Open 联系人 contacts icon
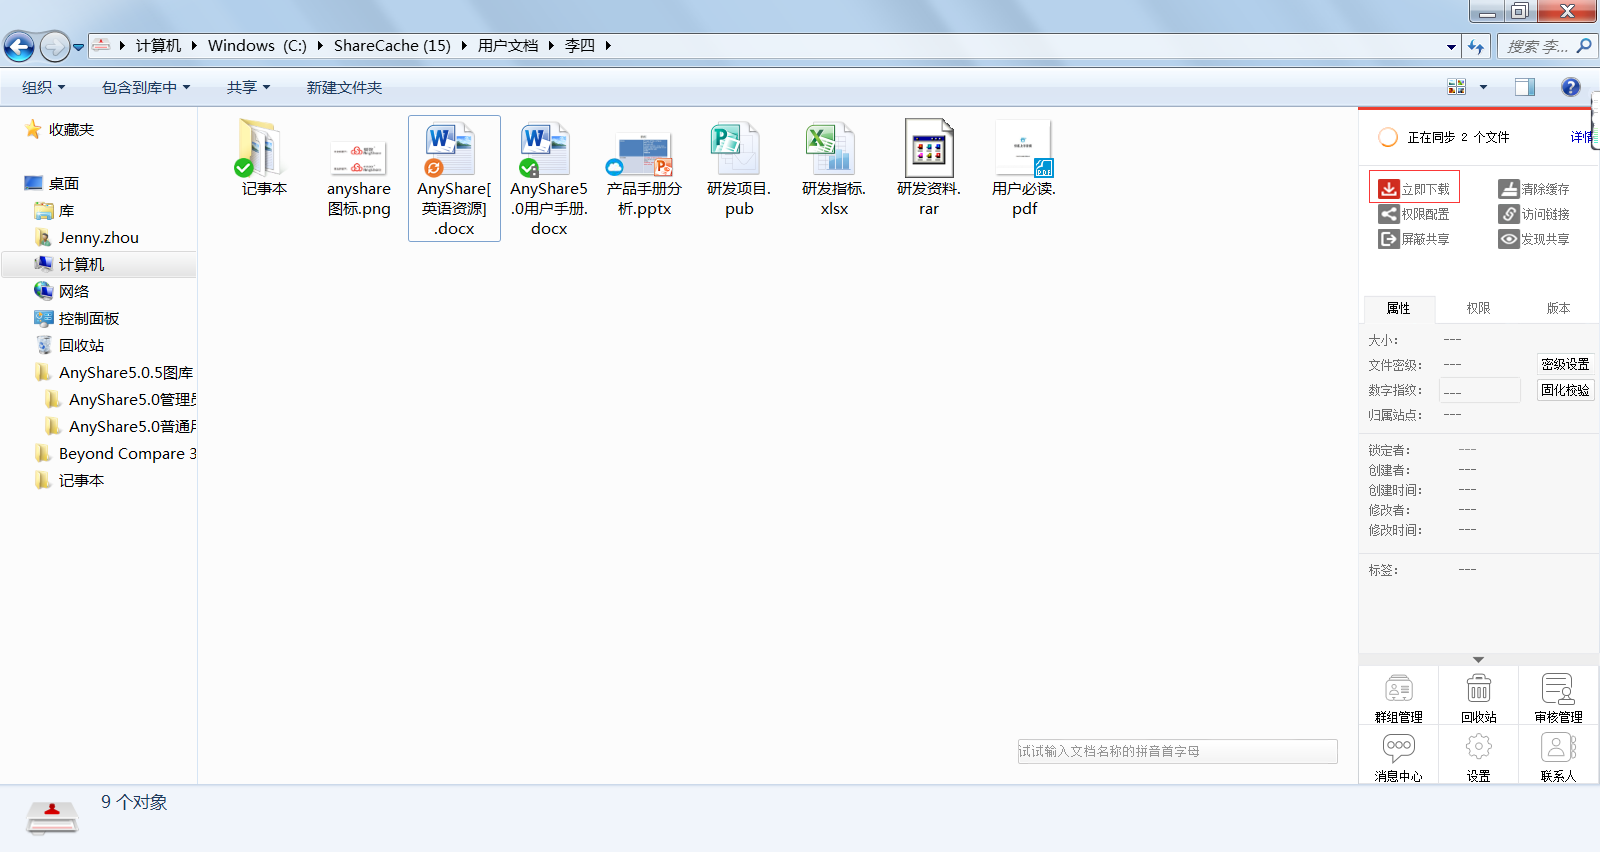 point(1558,747)
